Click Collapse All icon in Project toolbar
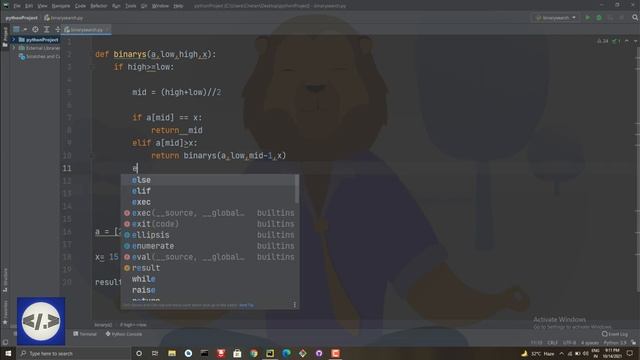 pyautogui.click(x=57, y=29)
